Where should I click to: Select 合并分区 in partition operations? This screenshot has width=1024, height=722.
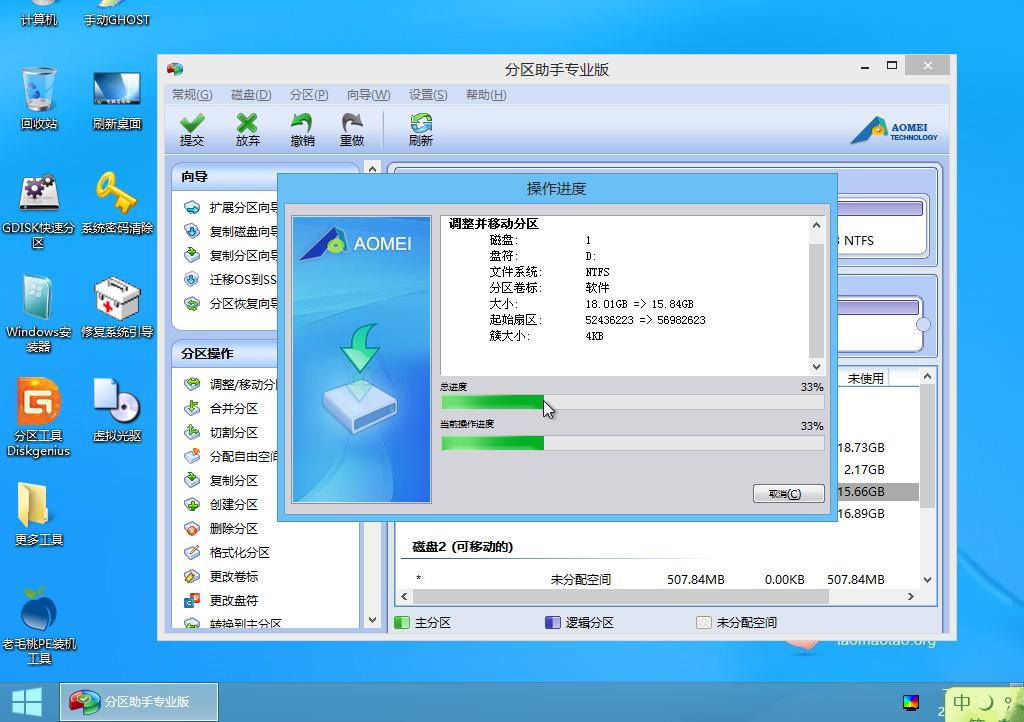[233, 408]
